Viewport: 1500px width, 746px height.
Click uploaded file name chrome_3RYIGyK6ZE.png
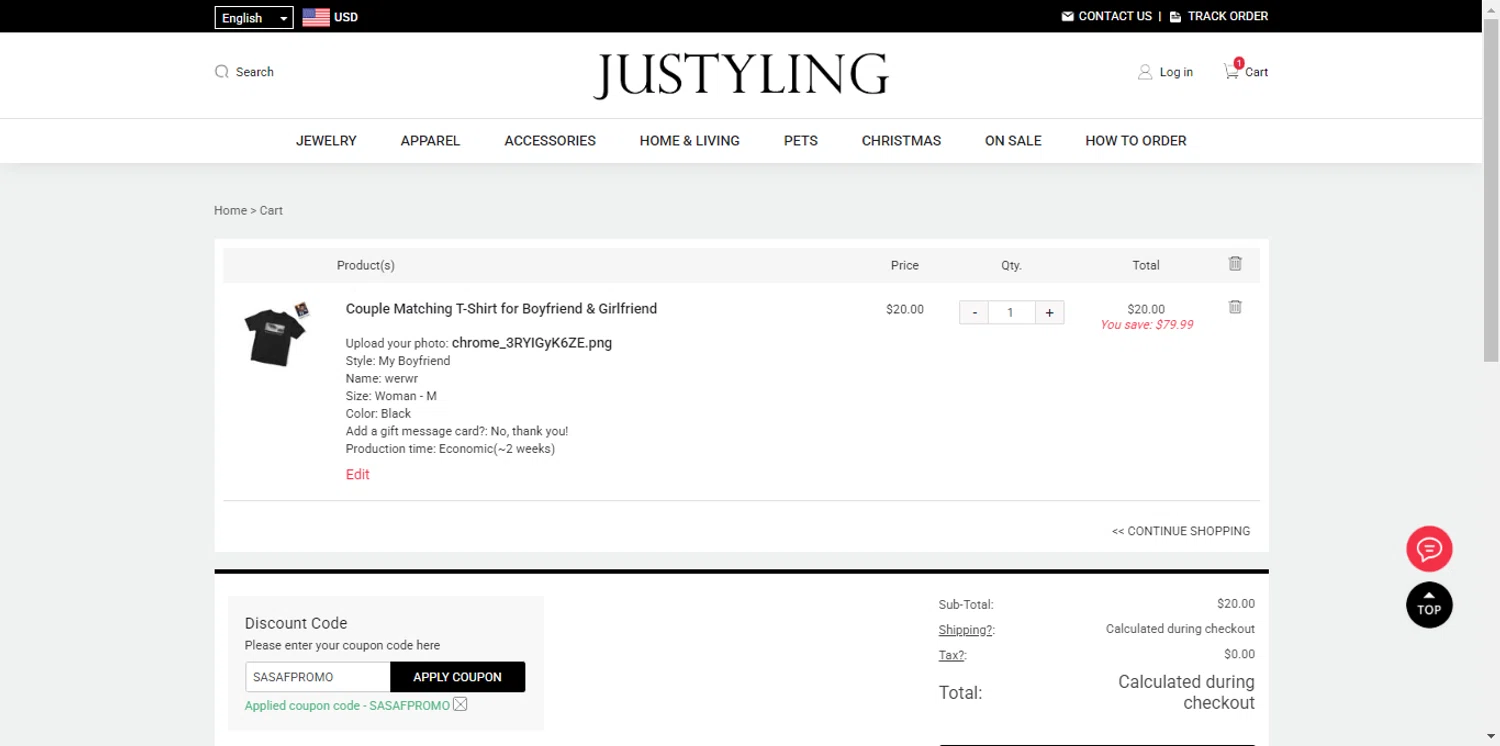point(532,343)
